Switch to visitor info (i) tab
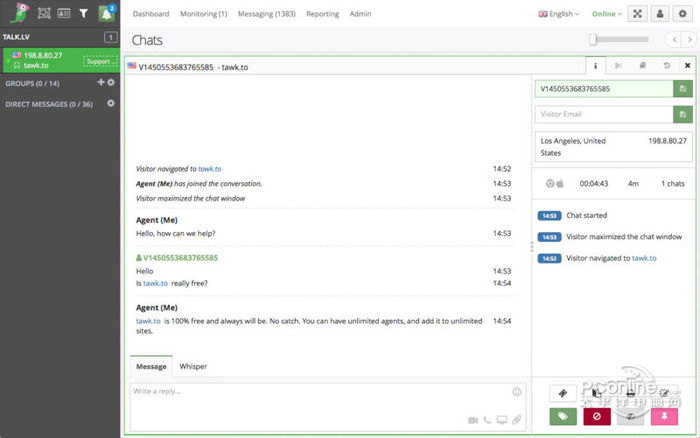The height and width of the screenshot is (438, 700). click(596, 66)
